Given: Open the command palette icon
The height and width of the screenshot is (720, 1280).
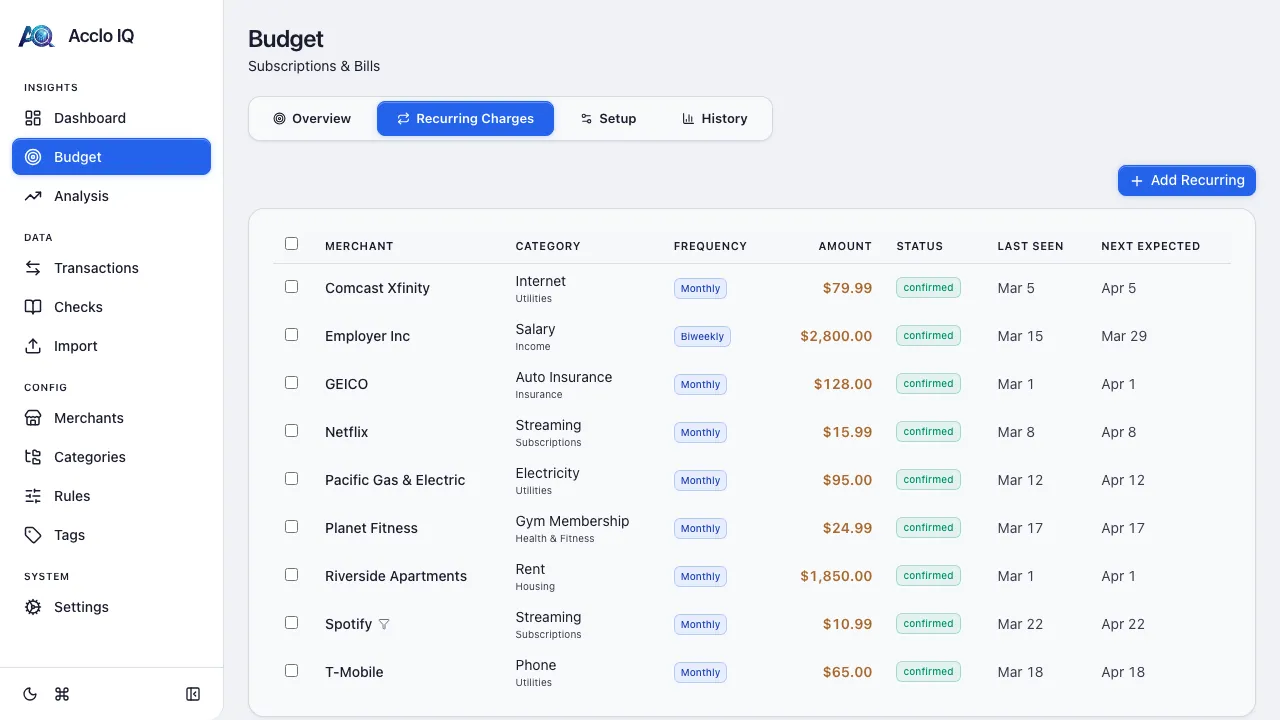Looking at the screenshot, I should pos(62,694).
